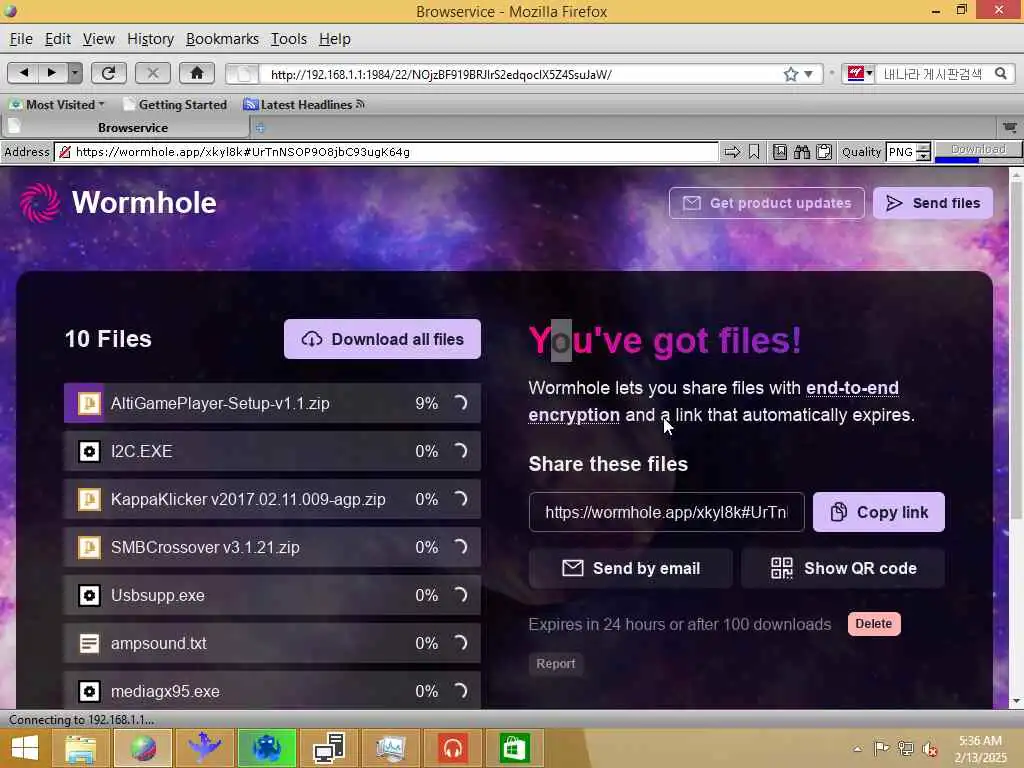The height and width of the screenshot is (768, 1024).
Task: Open the Windows Start button
Action: click(x=25, y=748)
